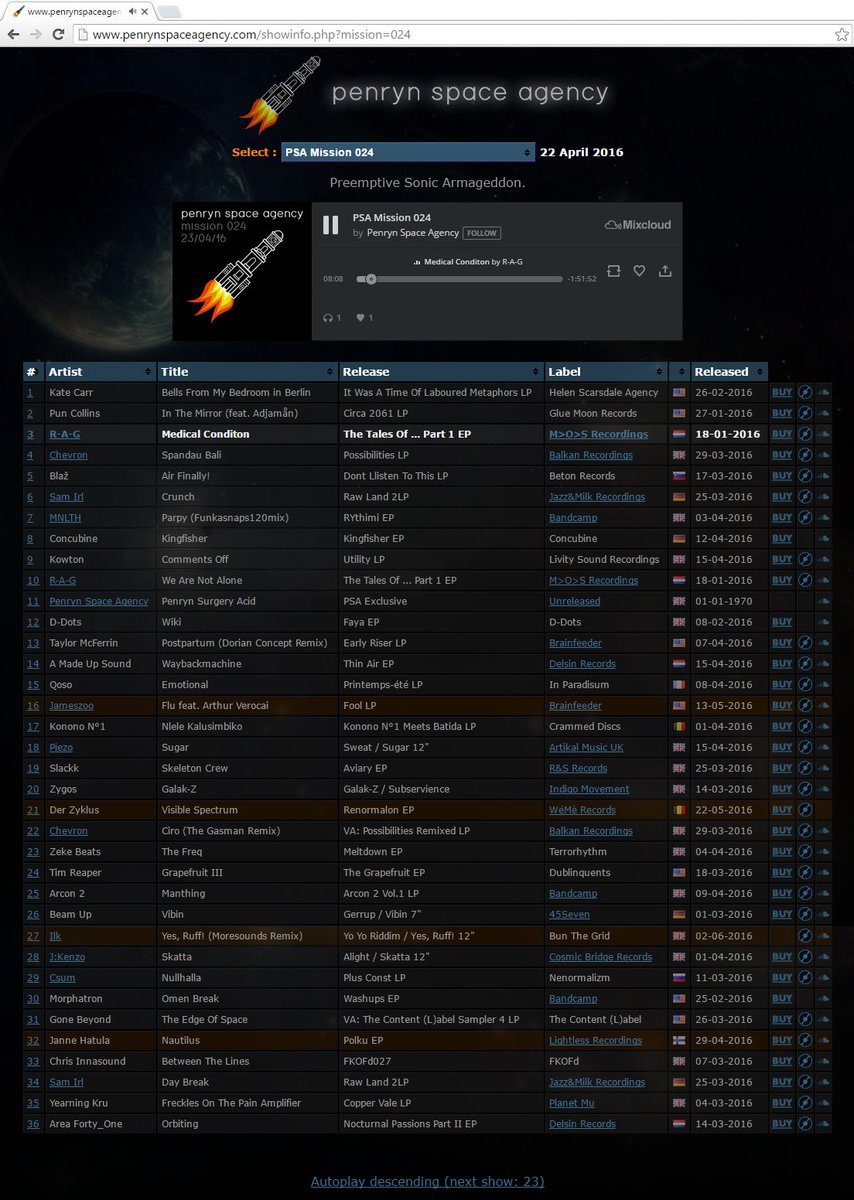Viewport: 854px width, 1200px height.
Task: Click the repost icon in Mixcloud player
Action: click(614, 271)
